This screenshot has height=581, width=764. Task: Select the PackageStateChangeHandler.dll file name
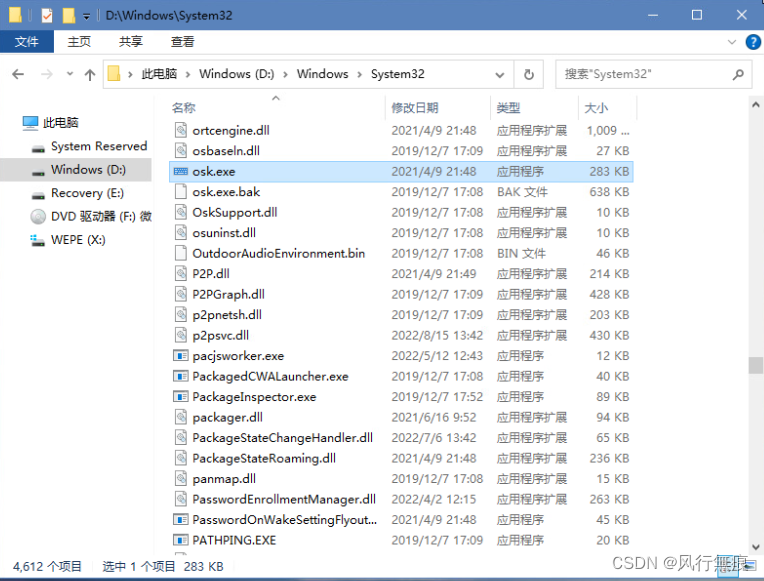coord(283,438)
